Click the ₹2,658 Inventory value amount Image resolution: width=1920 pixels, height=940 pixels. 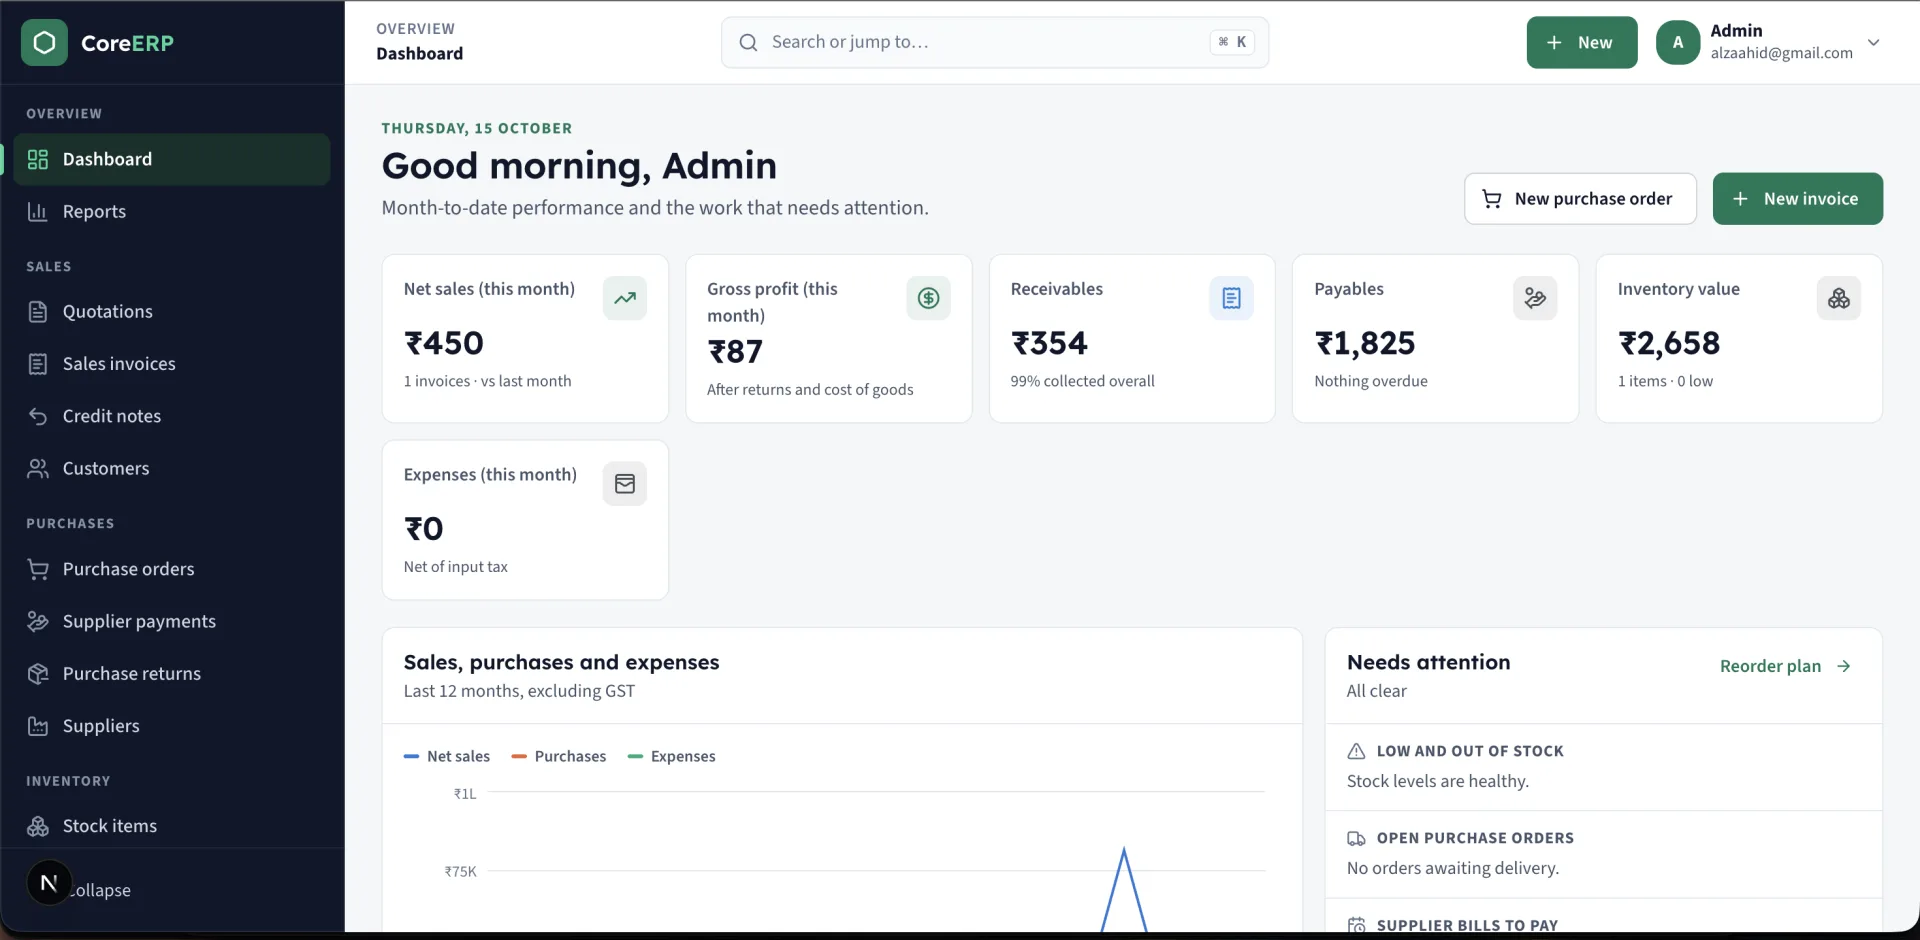point(1669,343)
